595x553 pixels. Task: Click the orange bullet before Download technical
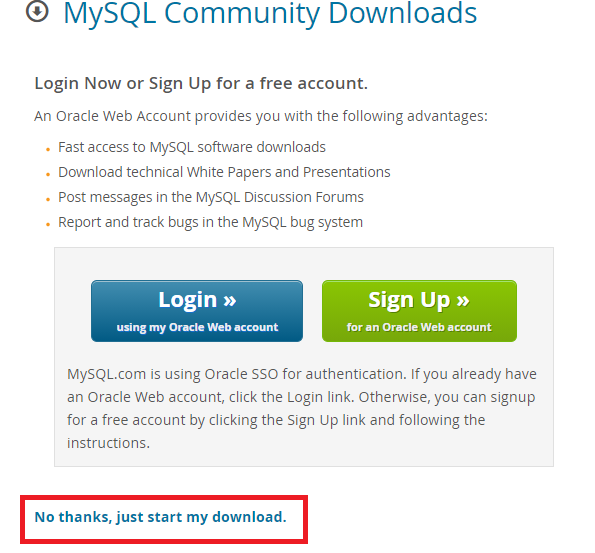point(48,175)
